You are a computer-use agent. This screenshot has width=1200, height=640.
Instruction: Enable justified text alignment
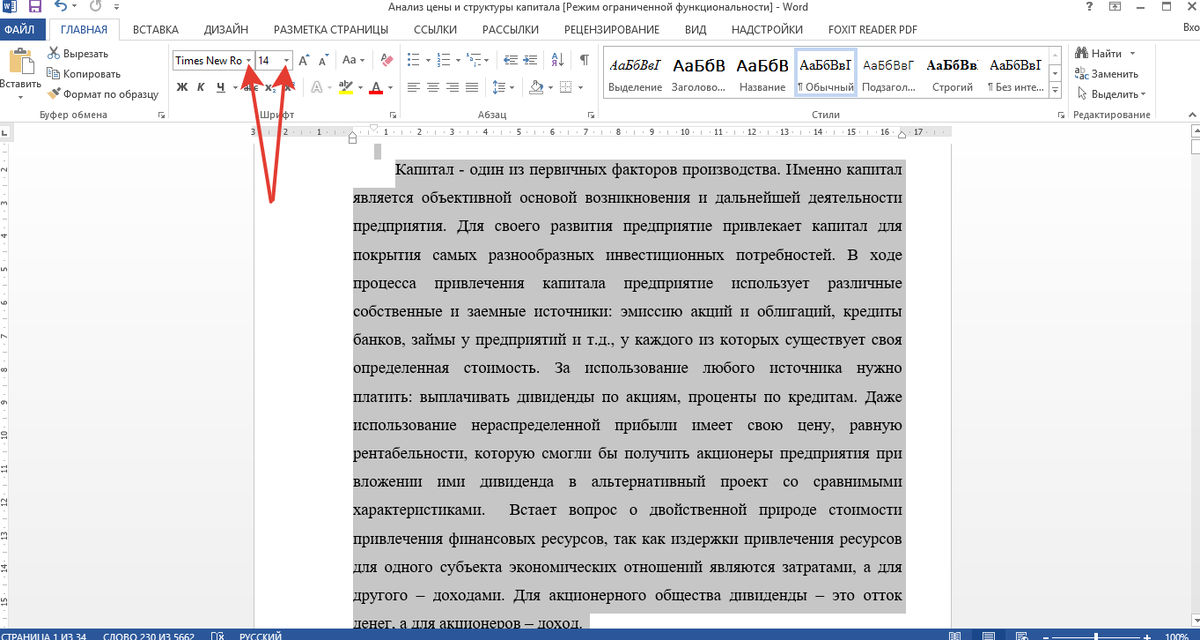point(470,89)
